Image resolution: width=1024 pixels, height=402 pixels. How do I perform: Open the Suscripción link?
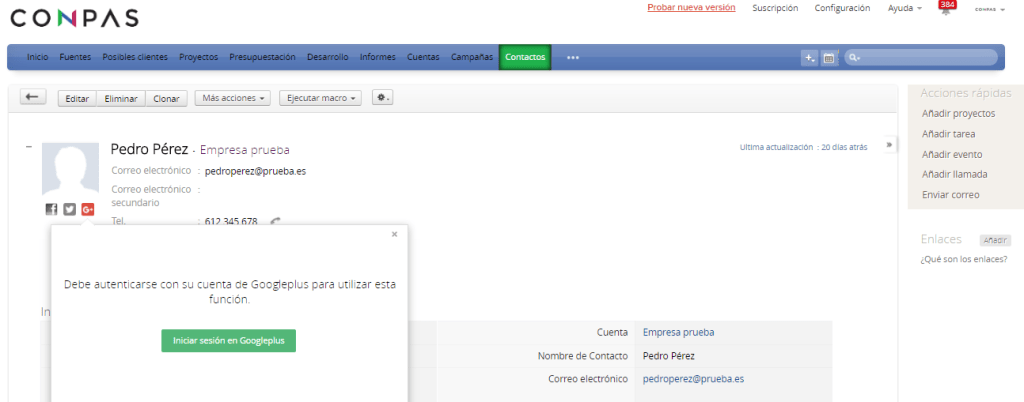(x=775, y=8)
